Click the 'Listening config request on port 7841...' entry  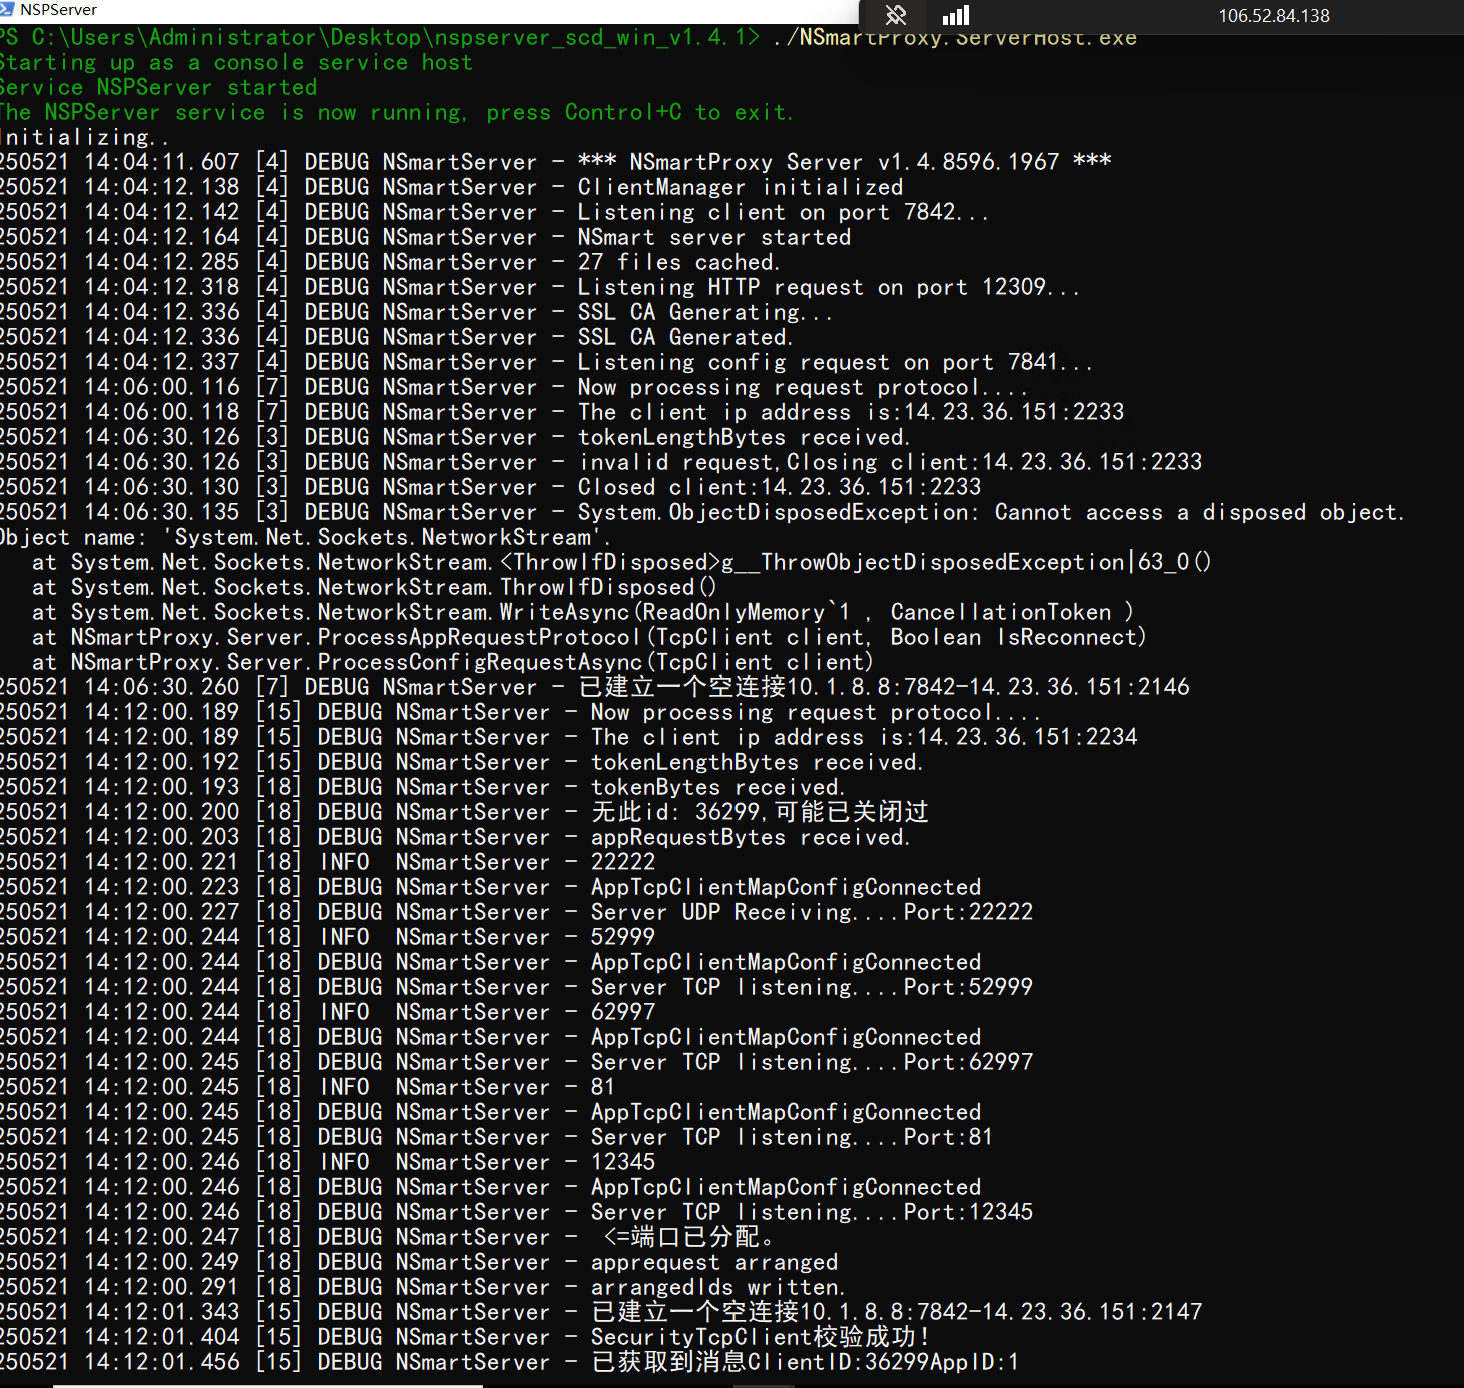click(547, 363)
